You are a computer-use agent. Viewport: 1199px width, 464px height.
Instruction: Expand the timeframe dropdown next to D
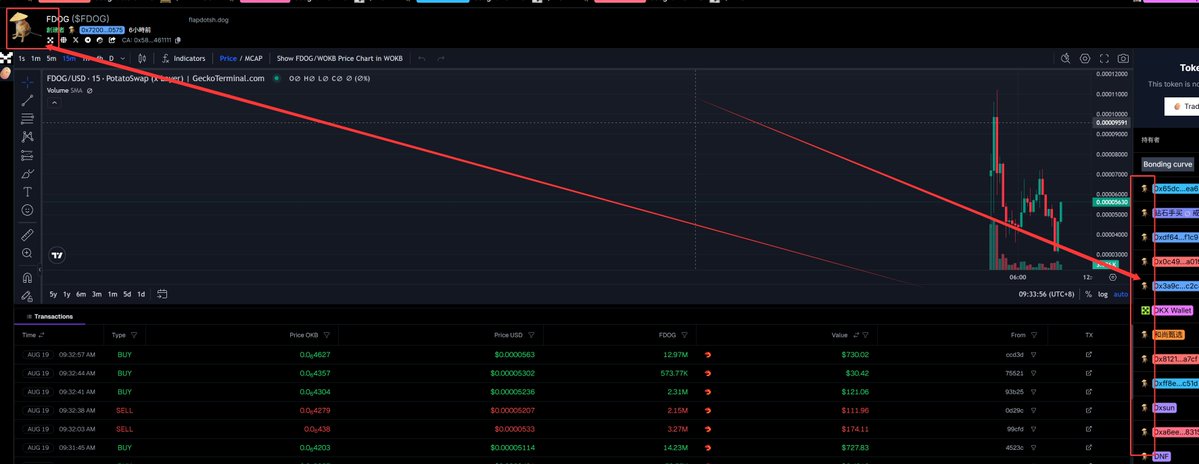pos(123,58)
